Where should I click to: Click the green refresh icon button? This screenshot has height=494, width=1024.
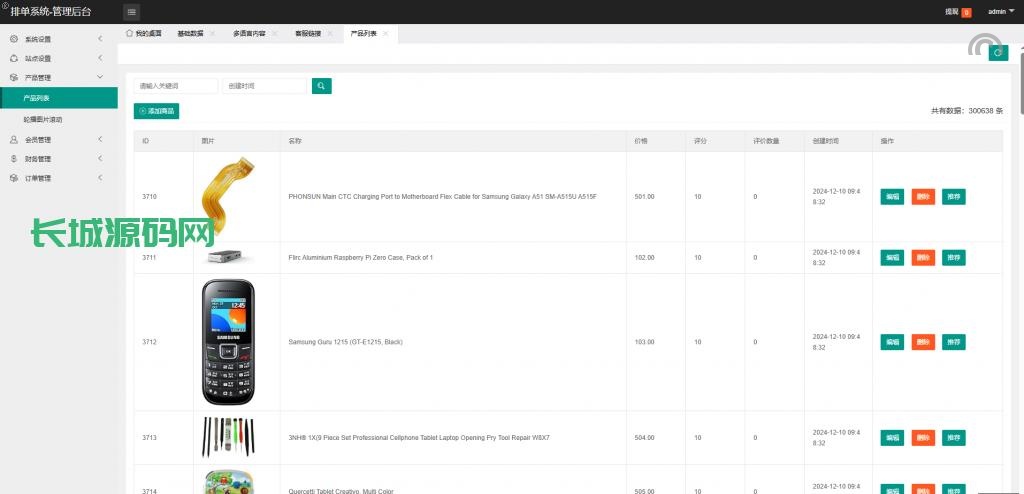click(x=997, y=53)
